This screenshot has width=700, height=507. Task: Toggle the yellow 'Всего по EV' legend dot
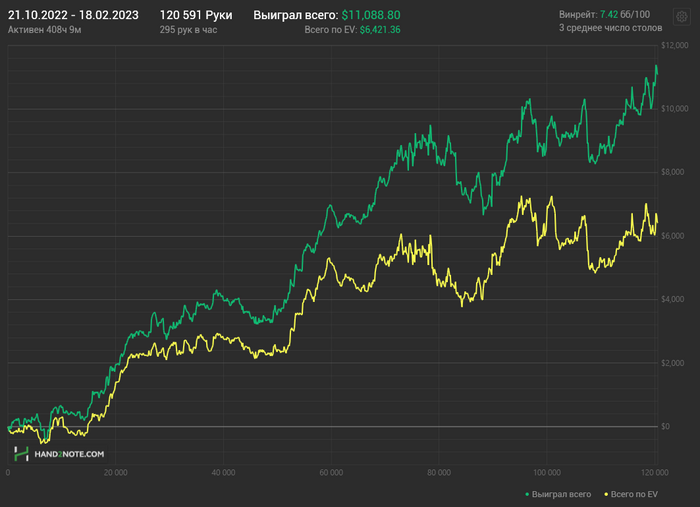pos(606,495)
